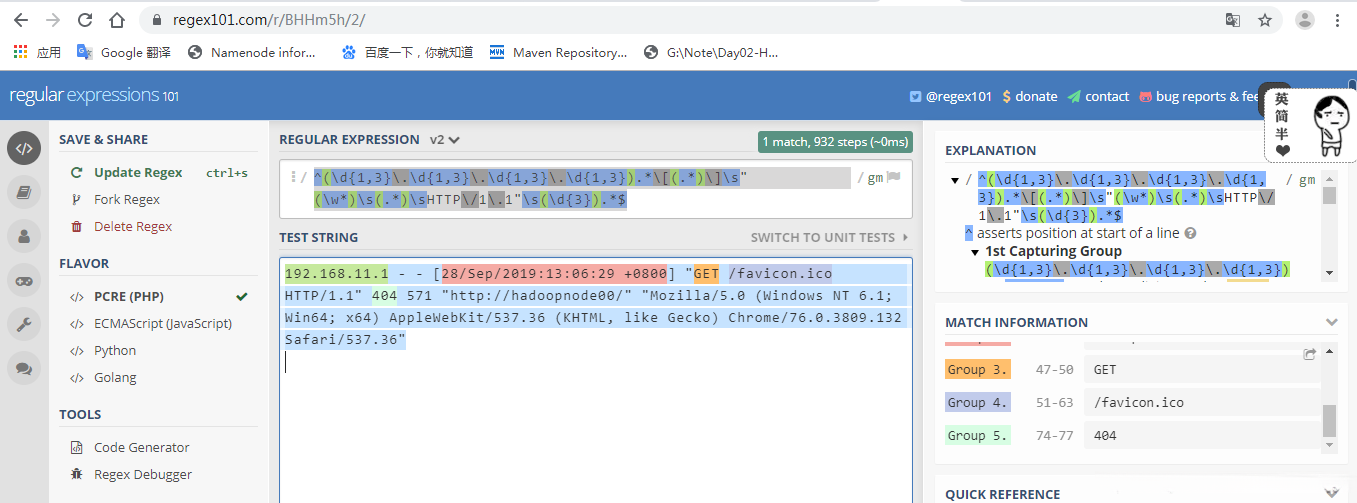Open the Google 翻译 bookmark
The width and height of the screenshot is (1357, 503).
point(124,52)
